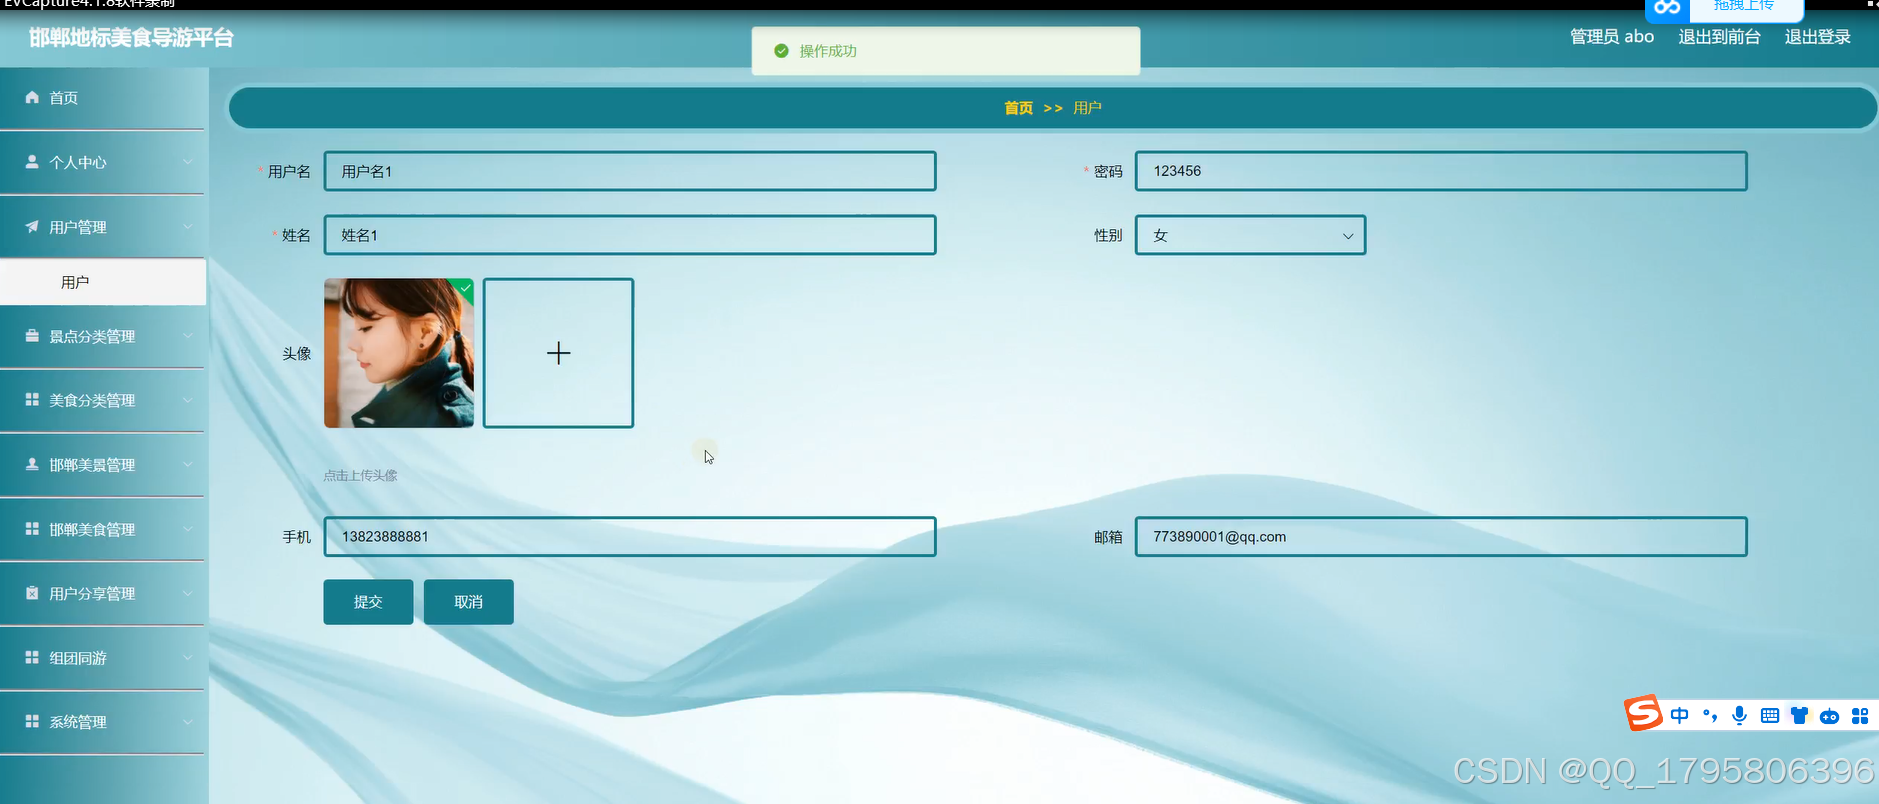Click the home icon beside 首页

[x=32, y=97]
